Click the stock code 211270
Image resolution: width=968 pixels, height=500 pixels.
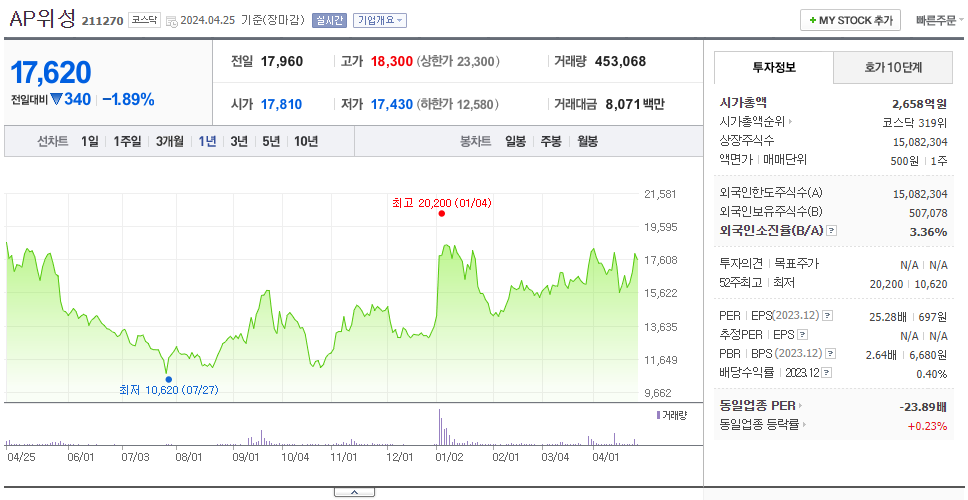click(x=102, y=22)
